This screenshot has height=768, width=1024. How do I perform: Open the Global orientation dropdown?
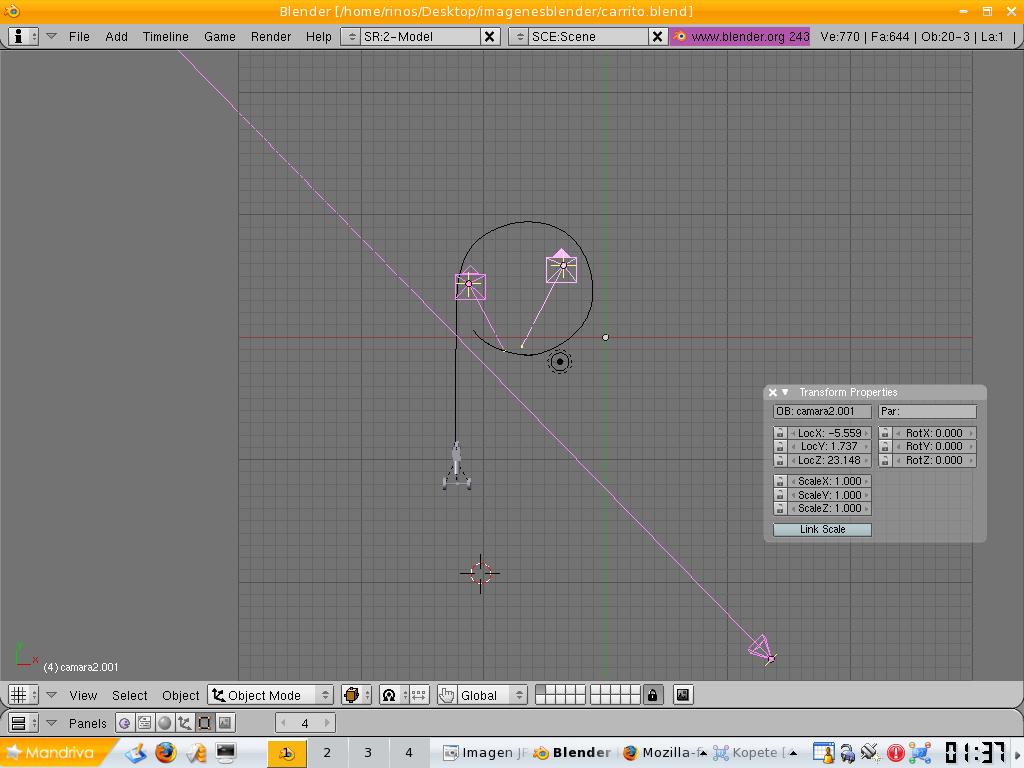pos(491,695)
